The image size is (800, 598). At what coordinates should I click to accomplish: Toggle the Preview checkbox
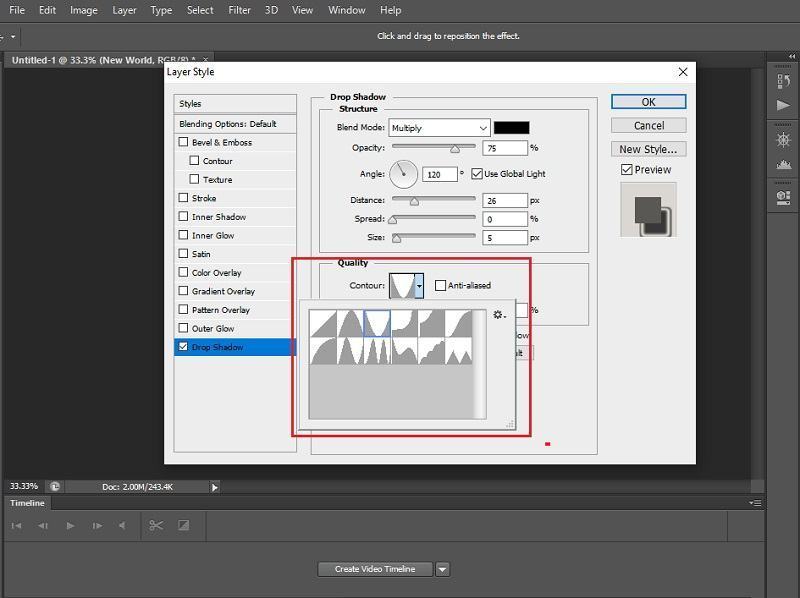click(624, 169)
